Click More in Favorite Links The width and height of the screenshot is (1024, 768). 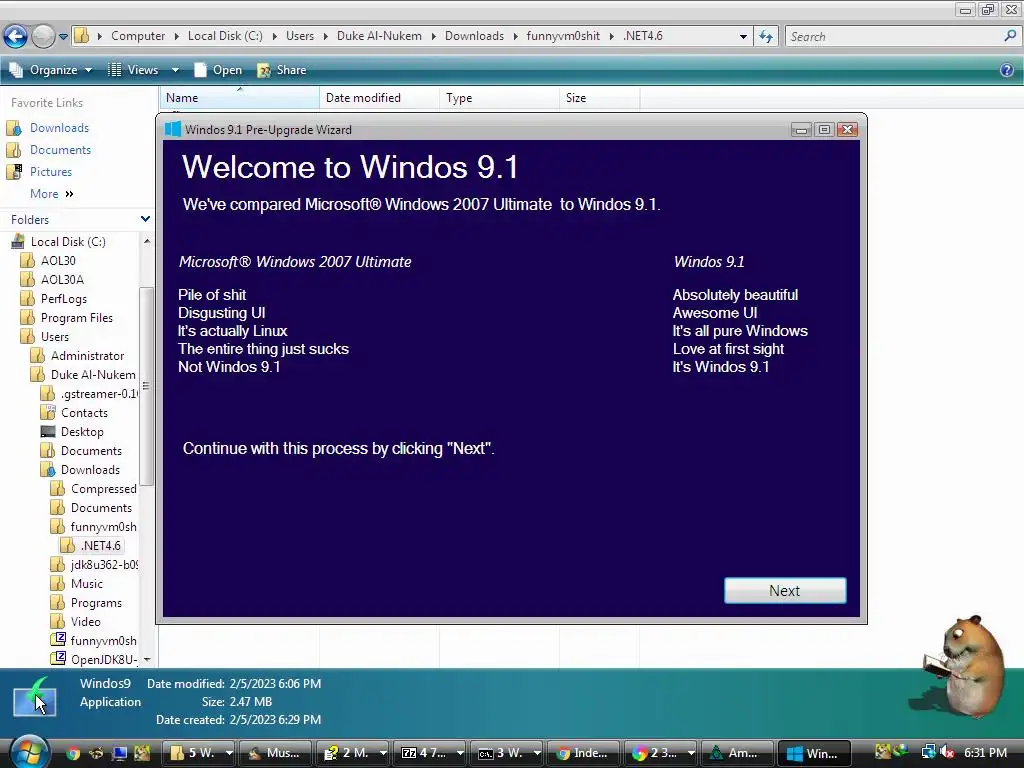pyautogui.click(x=51, y=194)
